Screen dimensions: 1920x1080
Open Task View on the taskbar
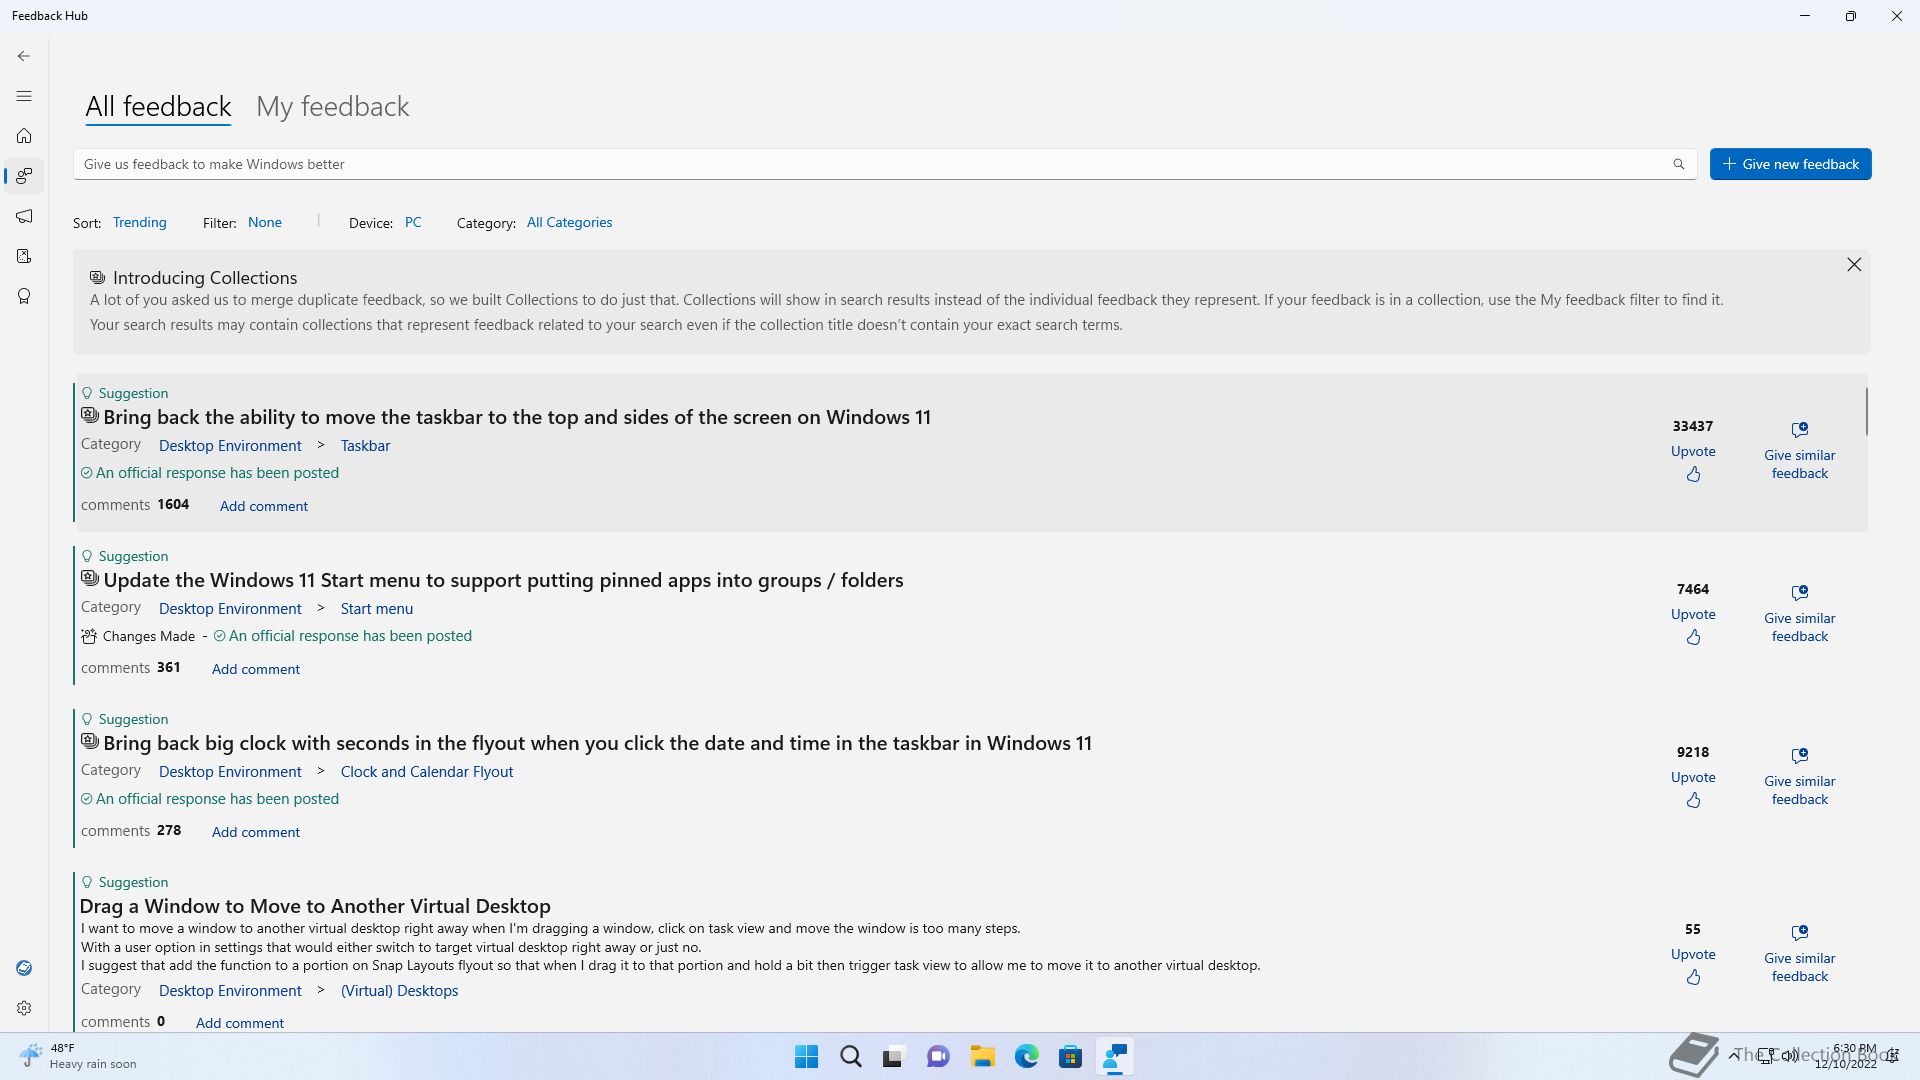point(894,1057)
